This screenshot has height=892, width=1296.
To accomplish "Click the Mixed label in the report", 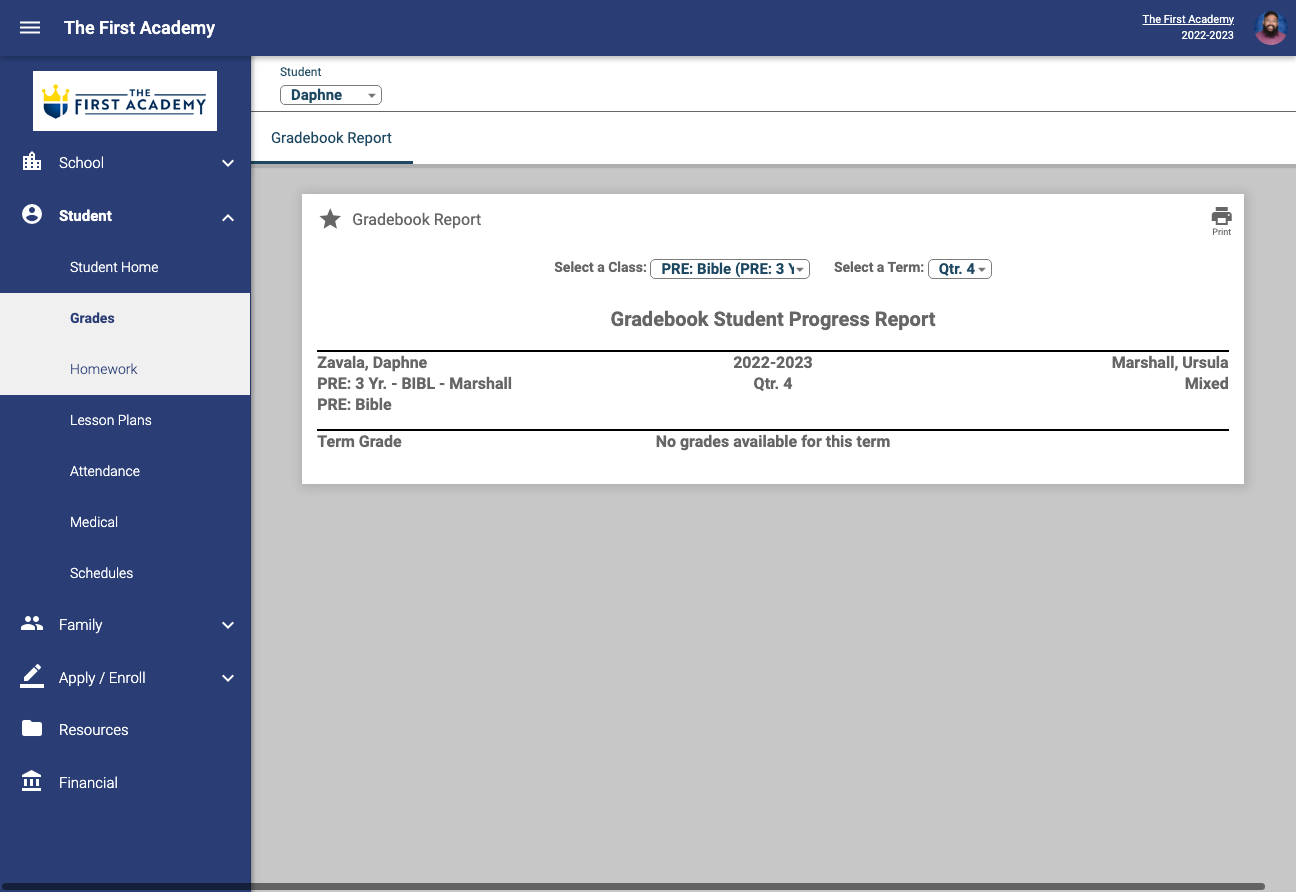I will click(x=1206, y=383).
